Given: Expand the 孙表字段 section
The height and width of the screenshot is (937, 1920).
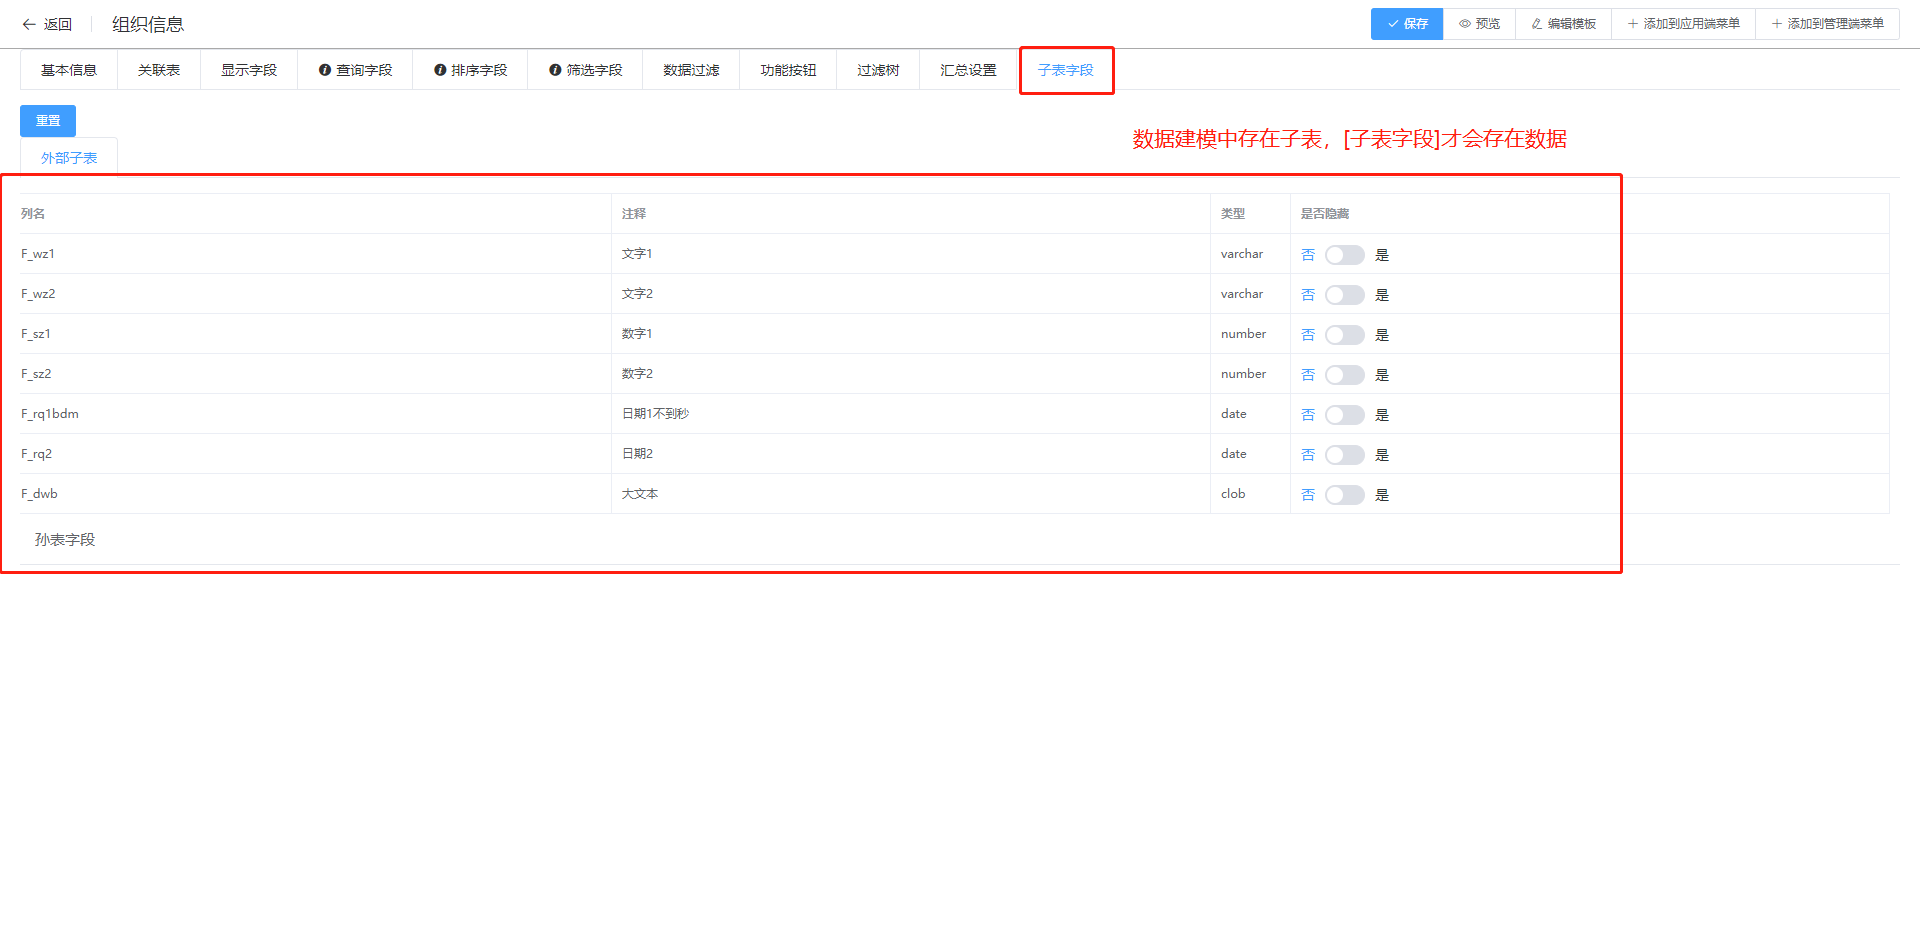Looking at the screenshot, I should 65,540.
